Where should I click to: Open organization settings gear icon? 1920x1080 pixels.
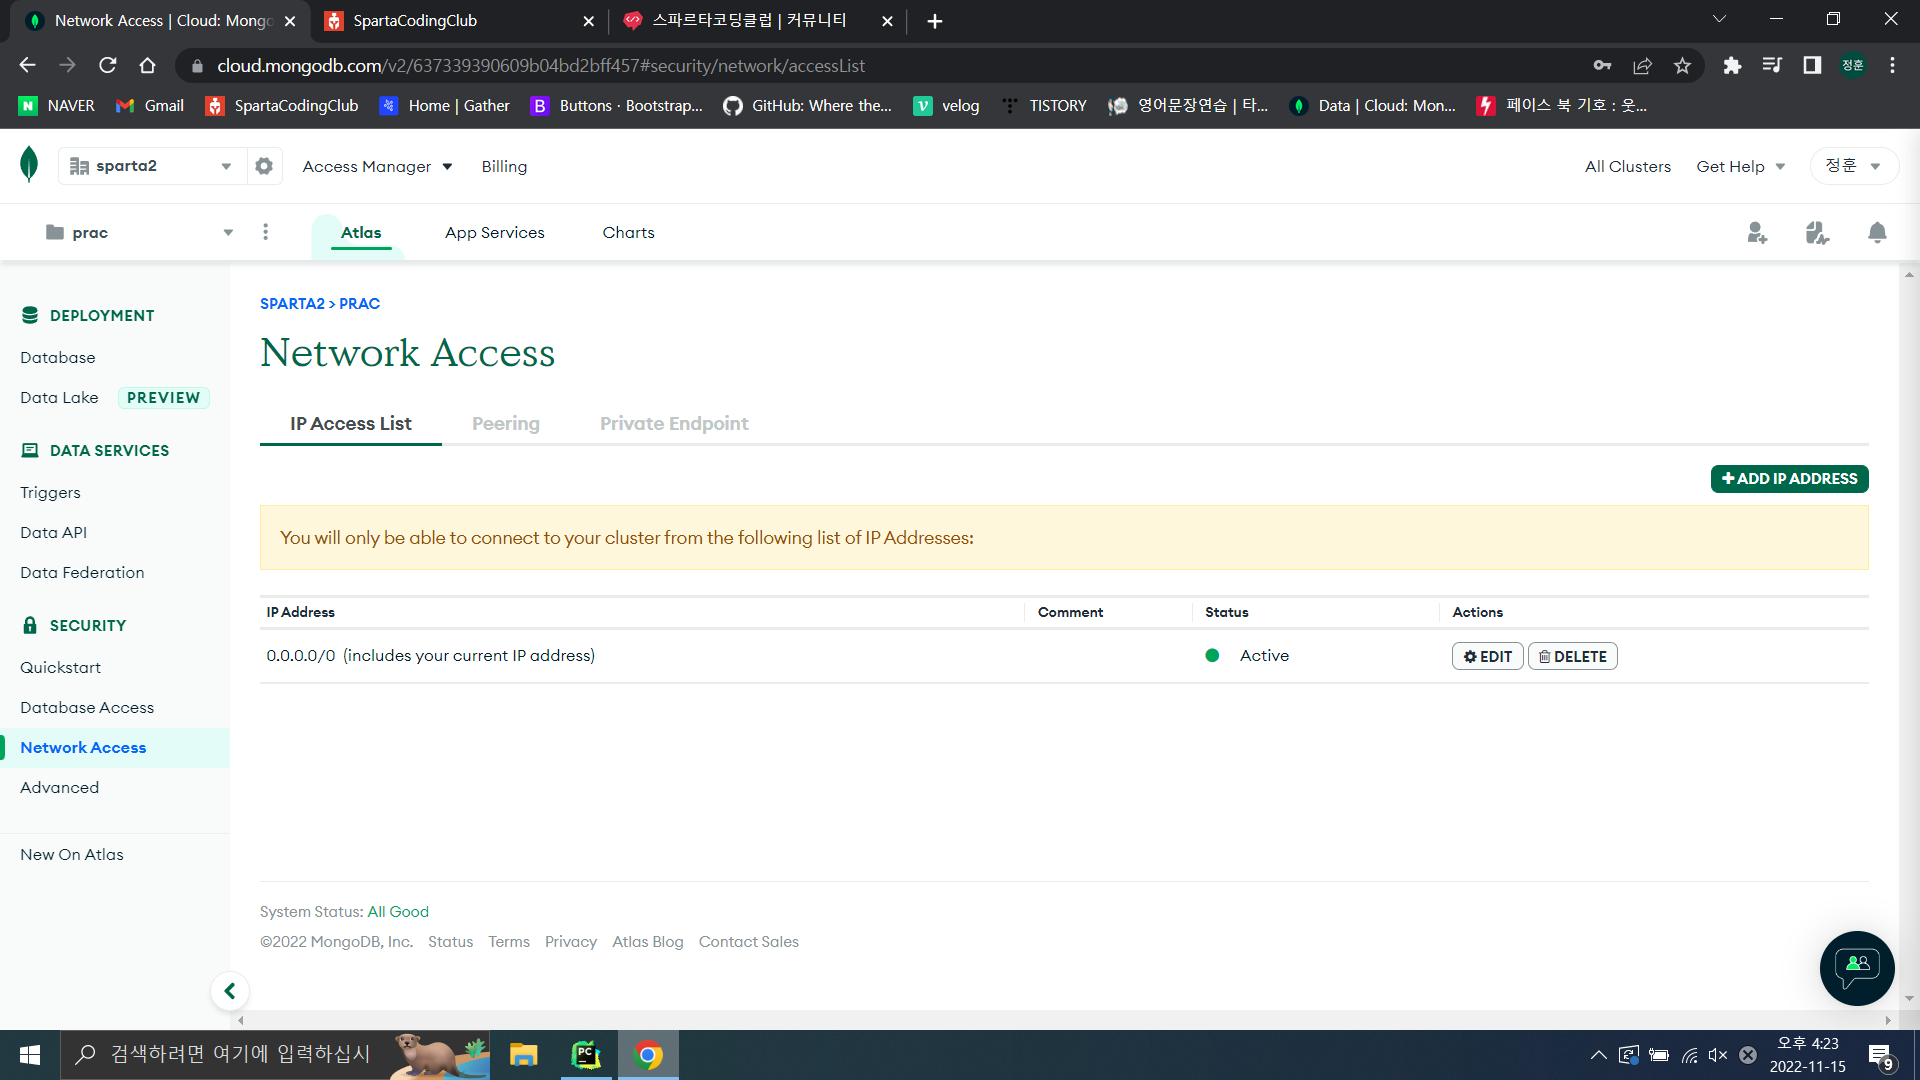[264, 166]
